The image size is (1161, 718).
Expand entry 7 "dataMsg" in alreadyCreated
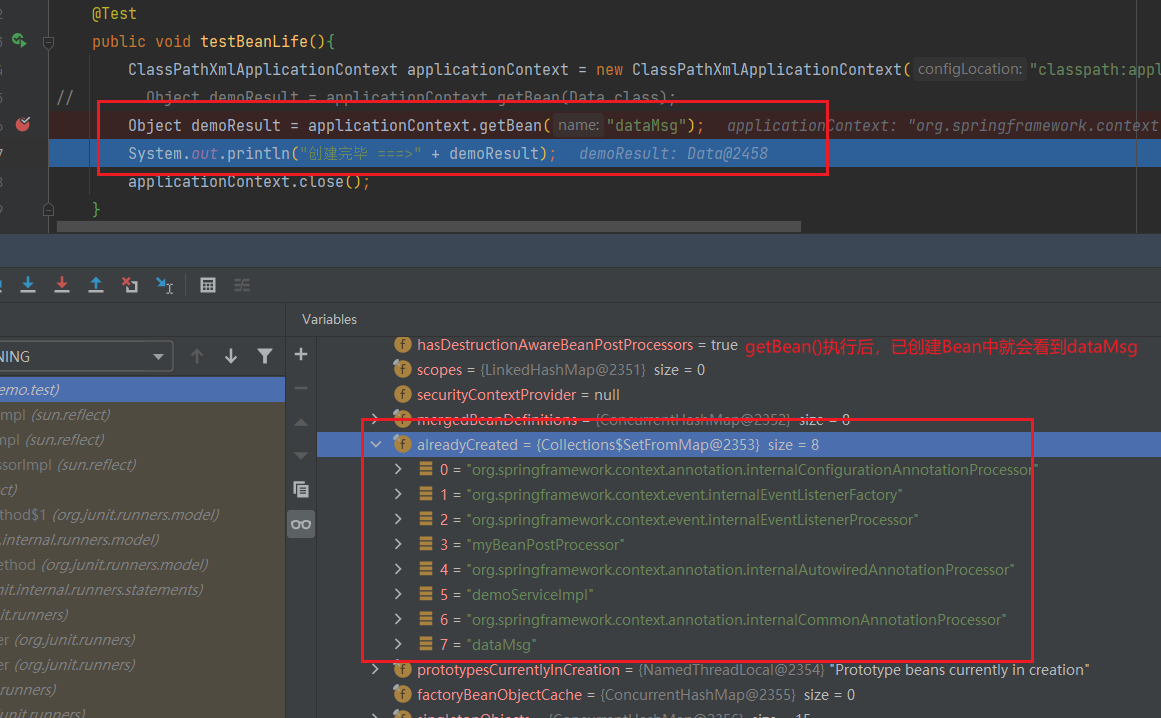398,644
